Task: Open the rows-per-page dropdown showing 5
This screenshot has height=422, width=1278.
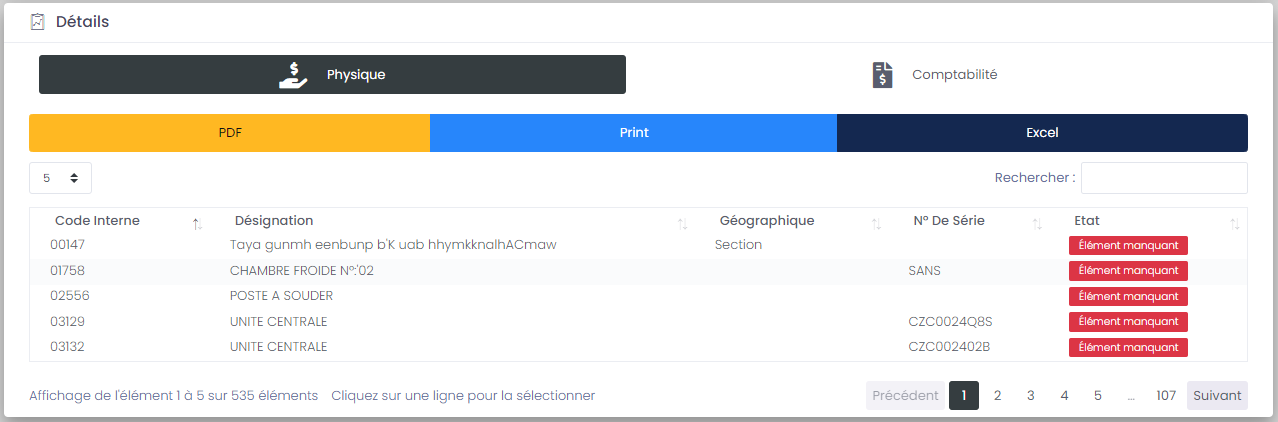Action: (x=60, y=178)
